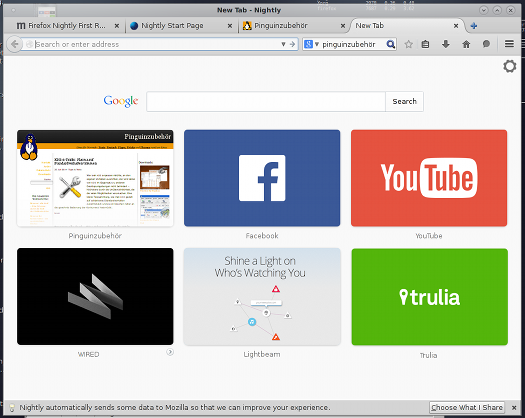Click the lightbulb icon in notification bar
This screenshot has height=418, width=525.
(x=12, y=408)
